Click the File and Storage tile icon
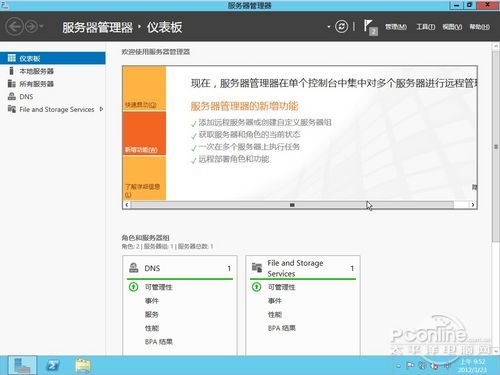Screen dimensions: 500x375 click(257, 268)
